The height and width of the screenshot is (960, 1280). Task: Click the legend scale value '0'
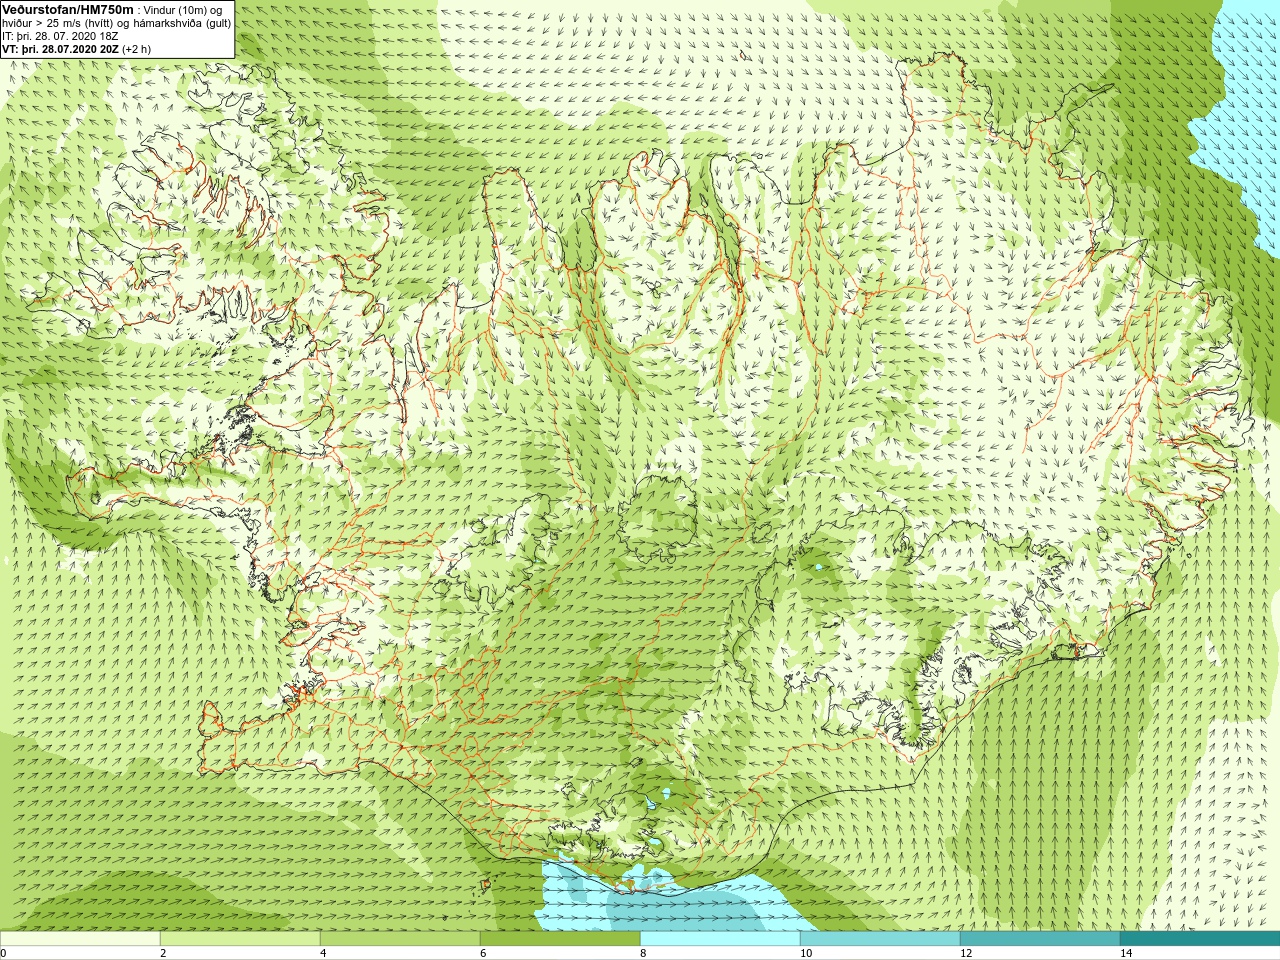tap(3, 953)
